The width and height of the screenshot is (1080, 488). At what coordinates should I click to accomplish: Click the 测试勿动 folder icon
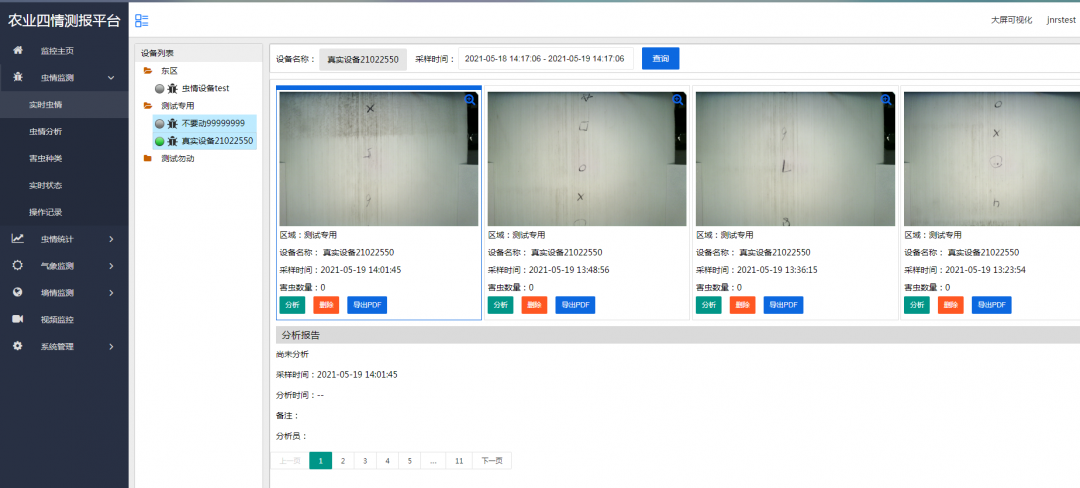147,158
